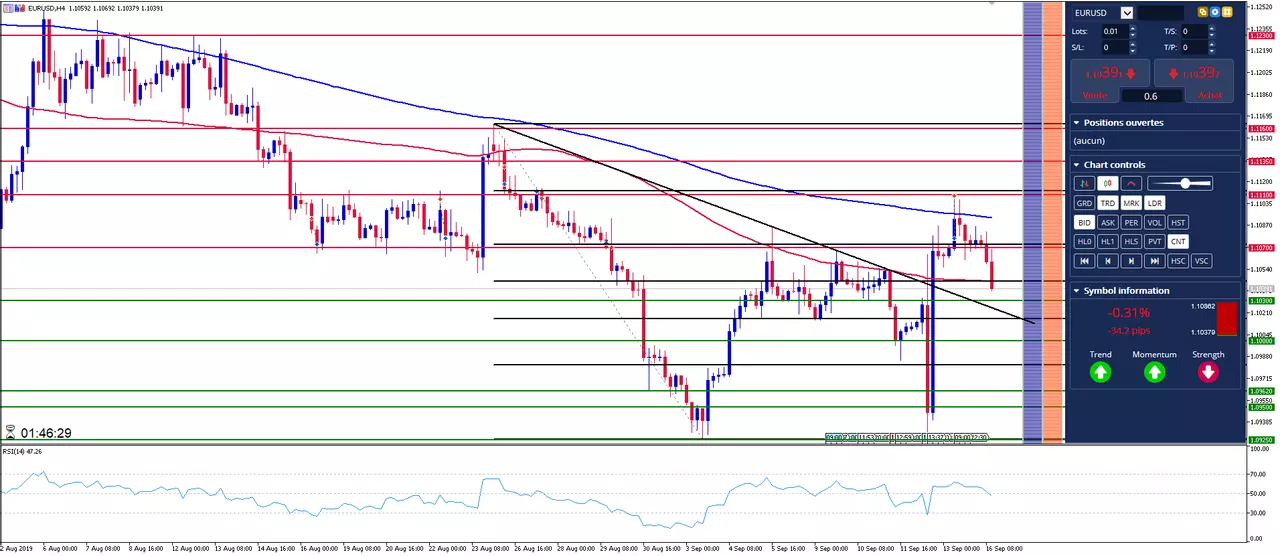1280x556 pixels.
Task: Select the line chart type icon
Action: [1131, 183]
